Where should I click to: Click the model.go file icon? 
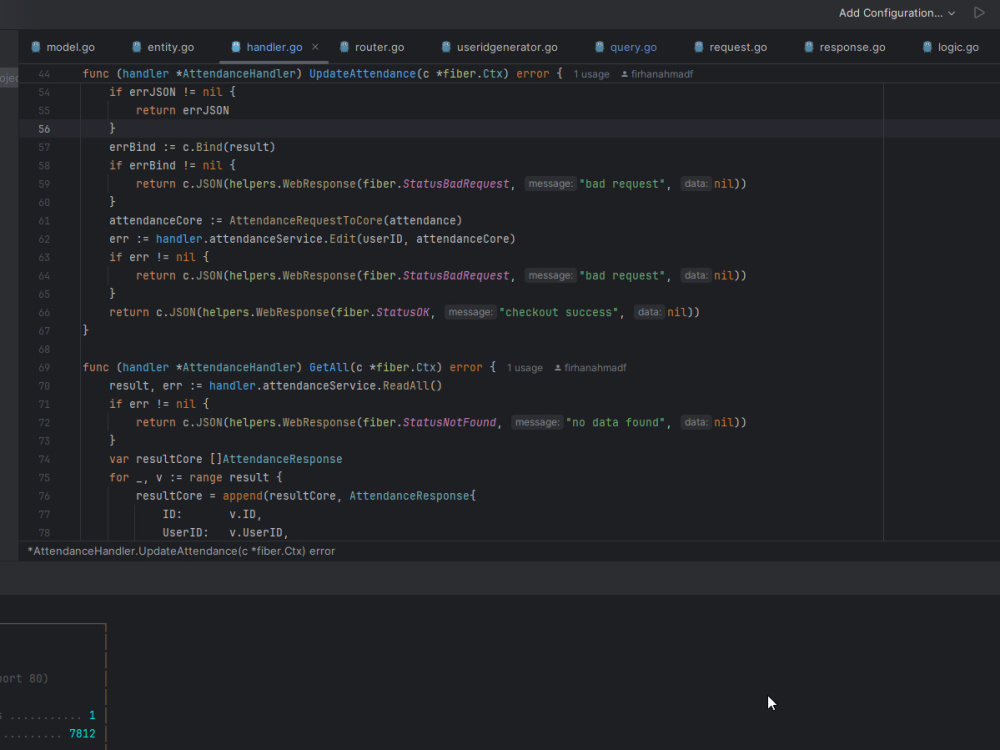[36, 47]
